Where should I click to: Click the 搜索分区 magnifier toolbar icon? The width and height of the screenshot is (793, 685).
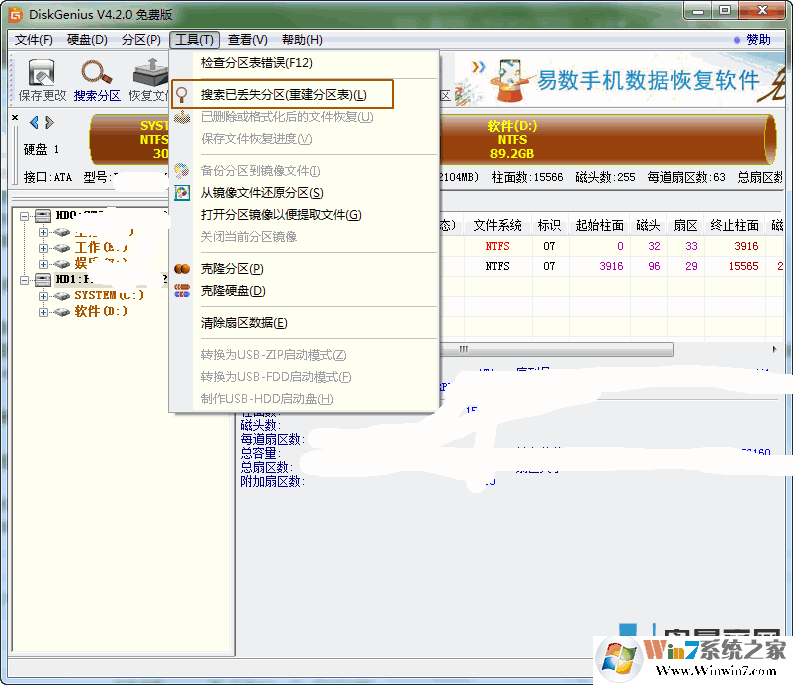coord(97,74)
